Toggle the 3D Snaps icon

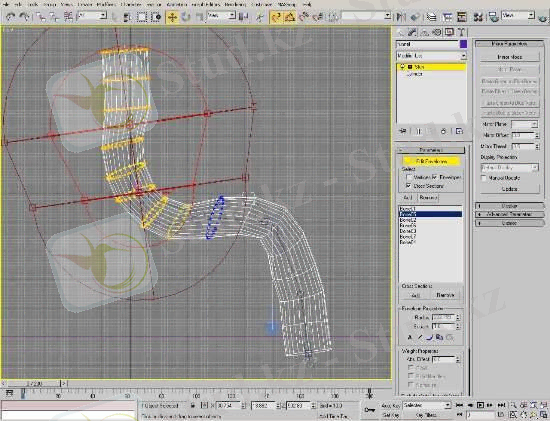(276, 17)
